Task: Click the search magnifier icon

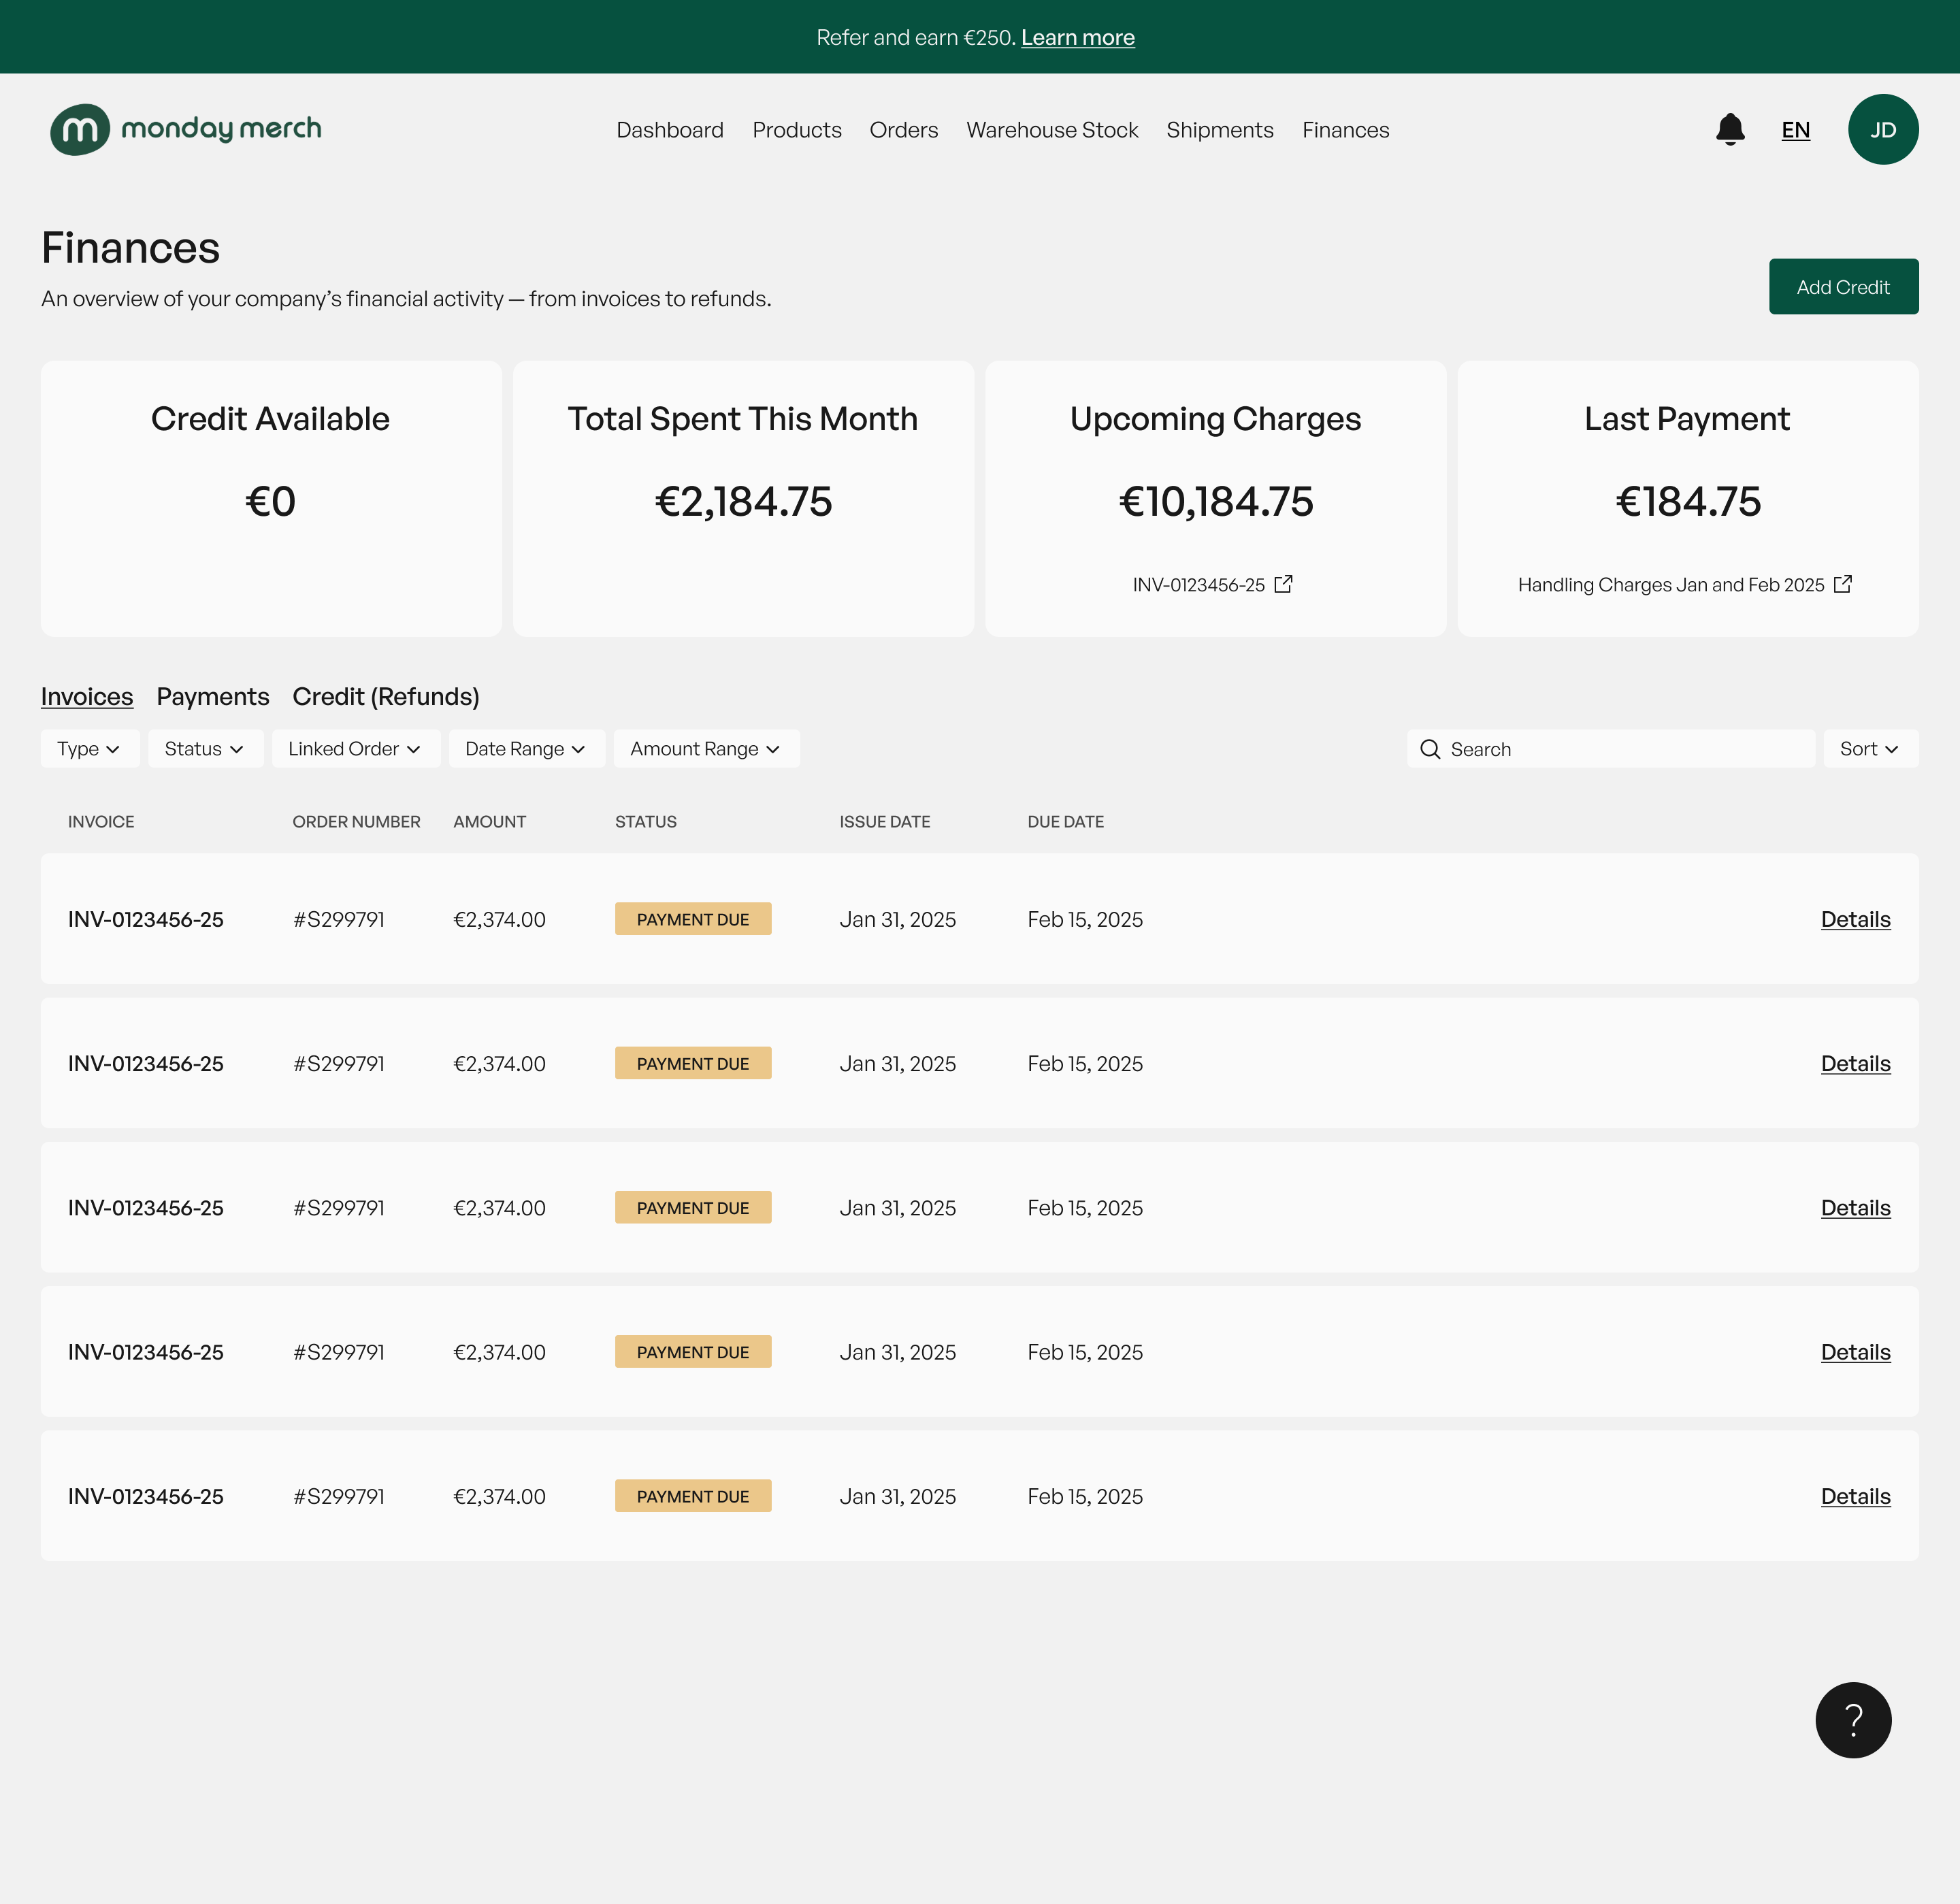Action: click(x=1430, y=748)
